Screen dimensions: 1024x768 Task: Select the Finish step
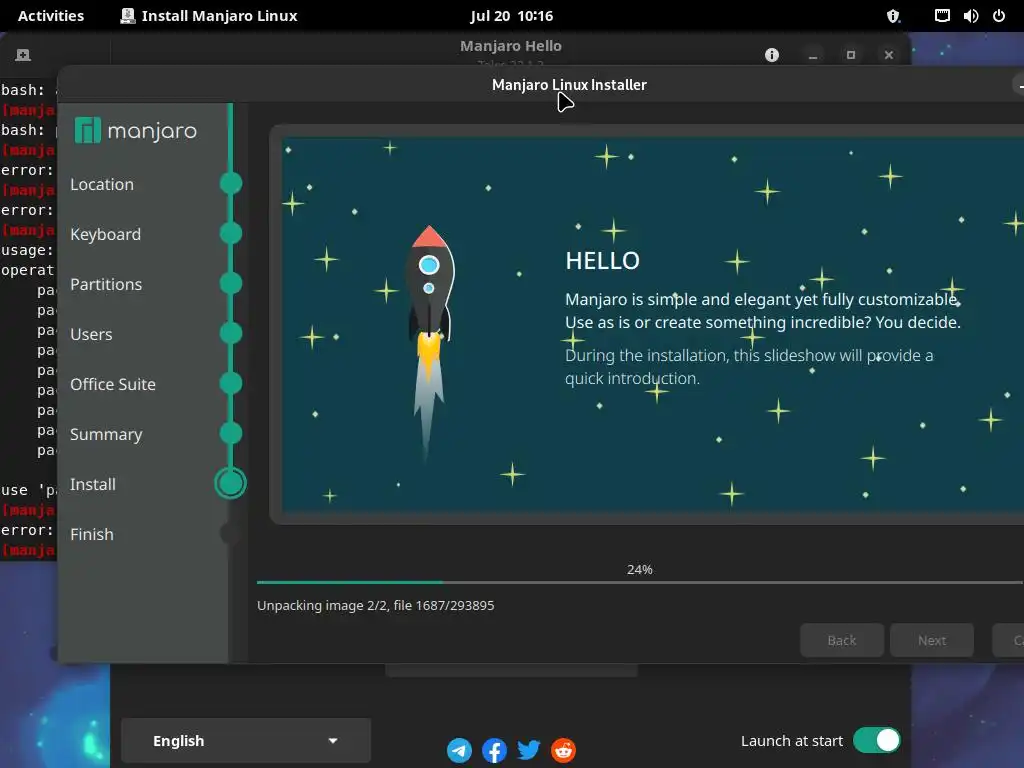pos(91,535)
